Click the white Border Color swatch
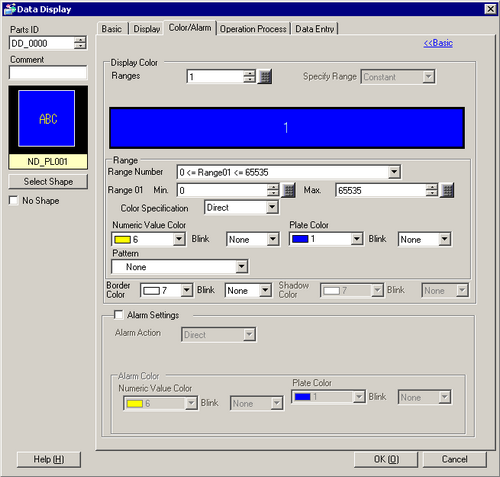The image size is (500, 477). [151, 291]
